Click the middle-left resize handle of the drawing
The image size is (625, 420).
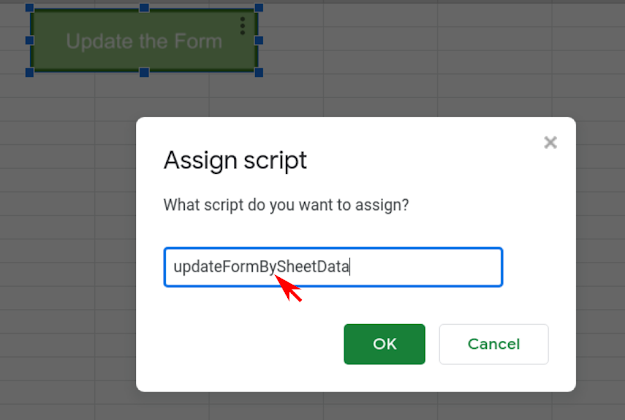(30, 40)
